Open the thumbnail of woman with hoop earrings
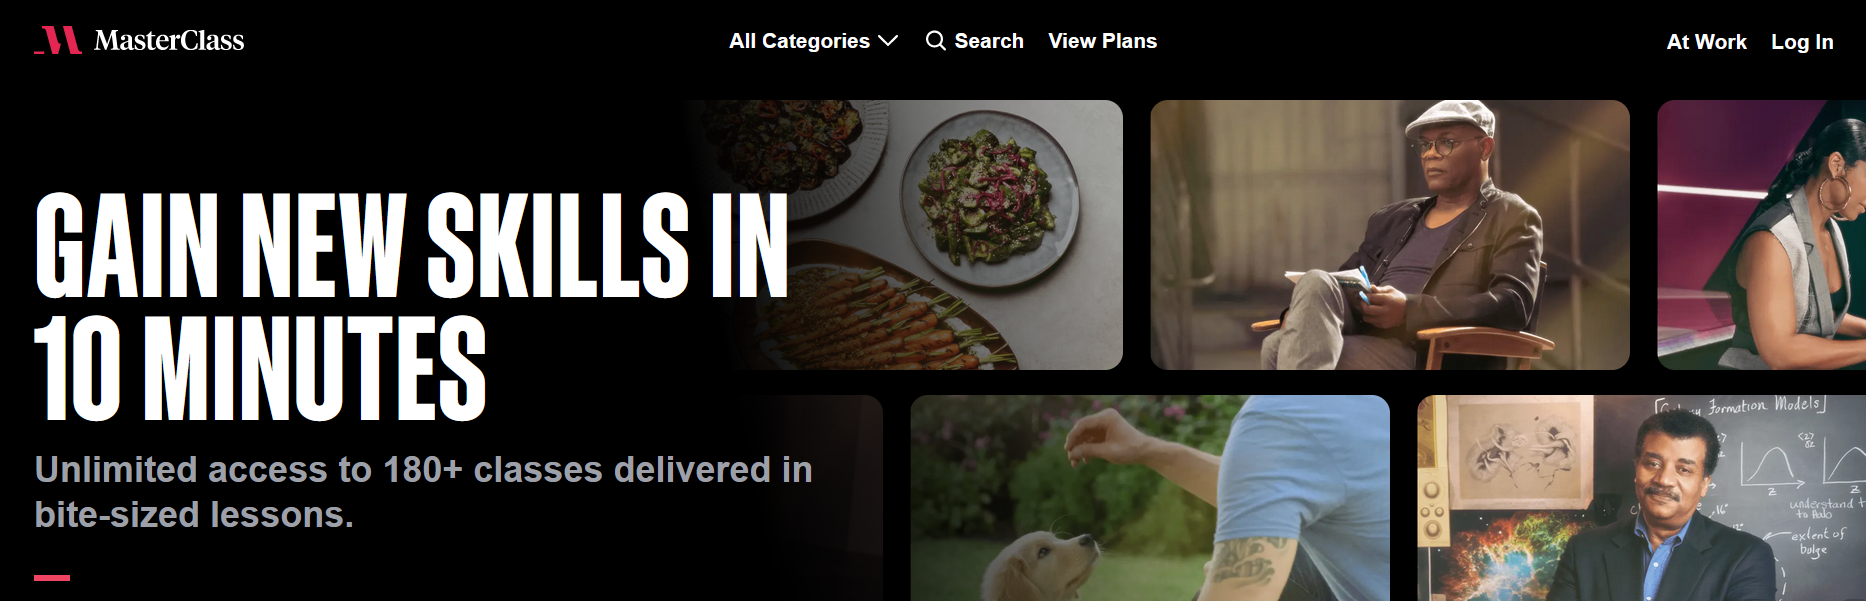Screen dimensions: 1866x601 tap(1762, 235)
